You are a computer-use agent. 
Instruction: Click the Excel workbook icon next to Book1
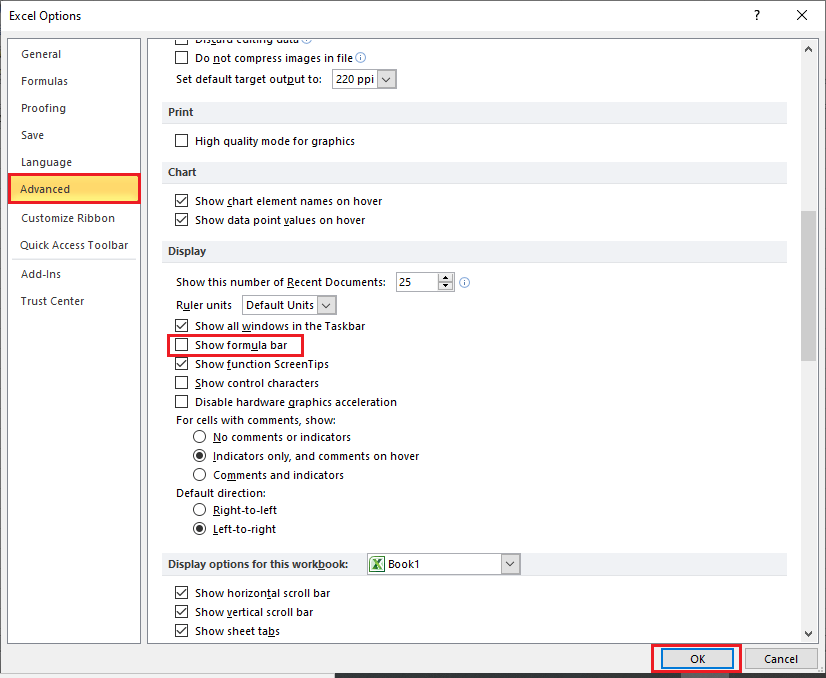pyautogui.click(x=377, y=563)
